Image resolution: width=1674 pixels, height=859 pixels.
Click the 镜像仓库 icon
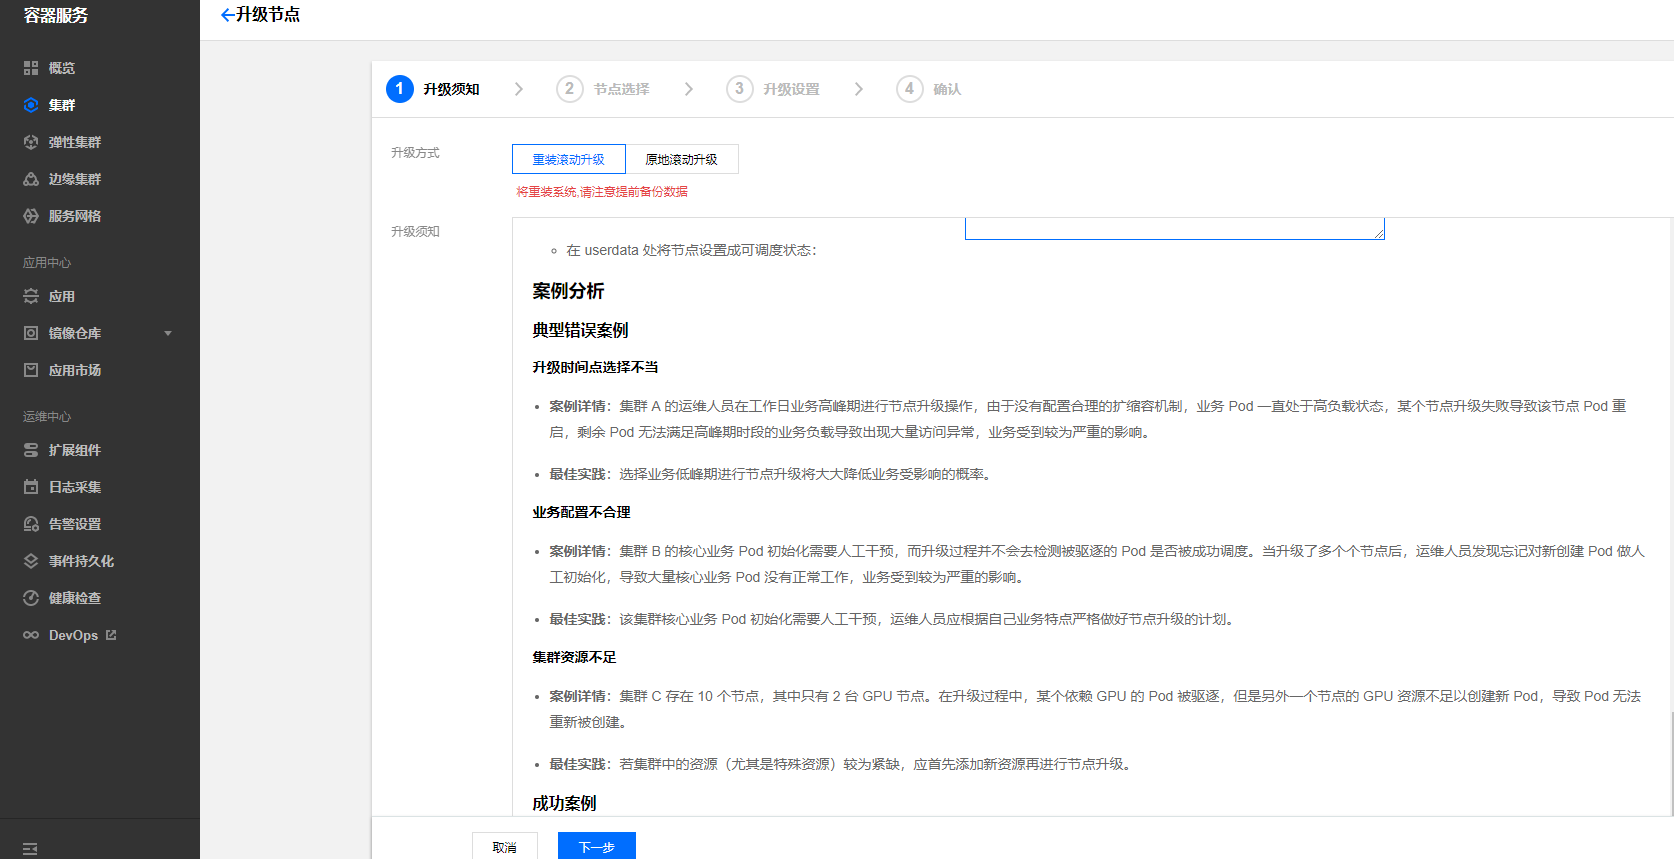click(x=31, y=333)
